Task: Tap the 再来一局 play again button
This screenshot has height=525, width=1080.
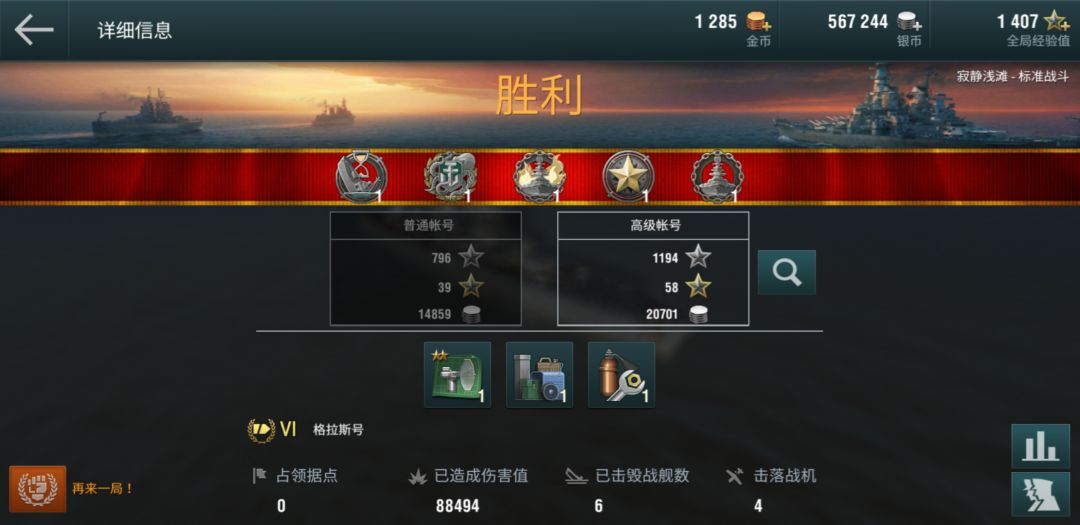Action: tap(72, 488)
